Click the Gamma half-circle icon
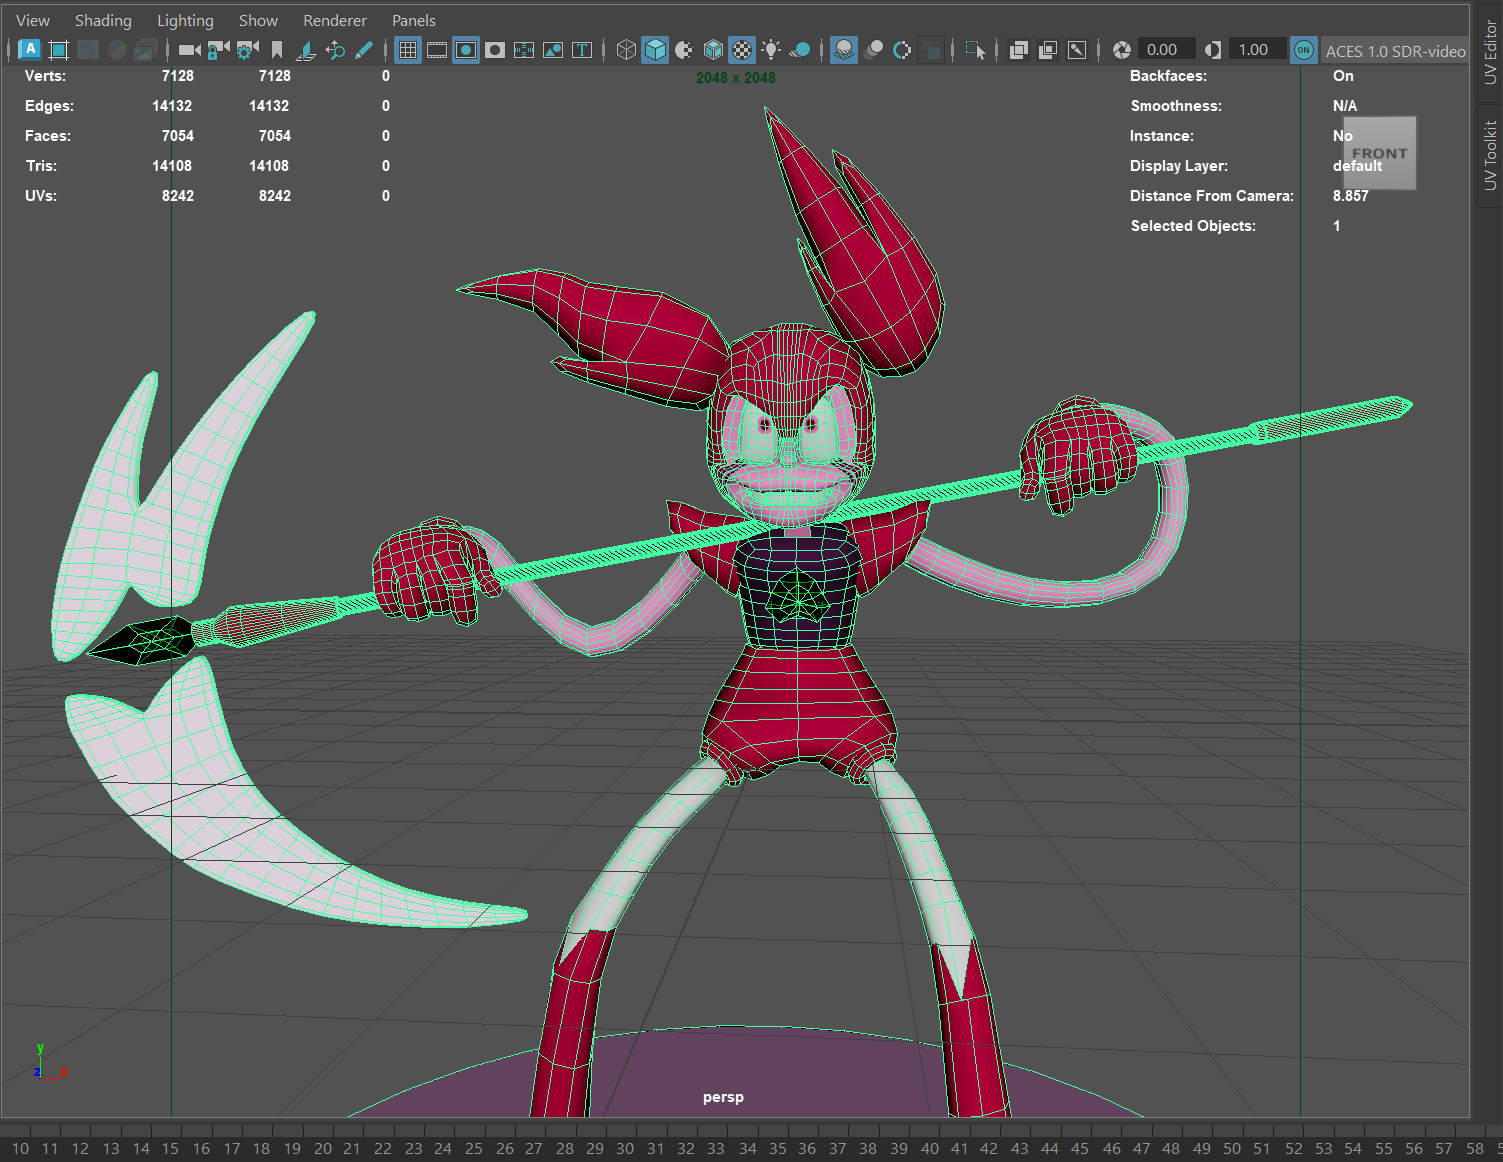1503x1162 pixels. 1213,50
